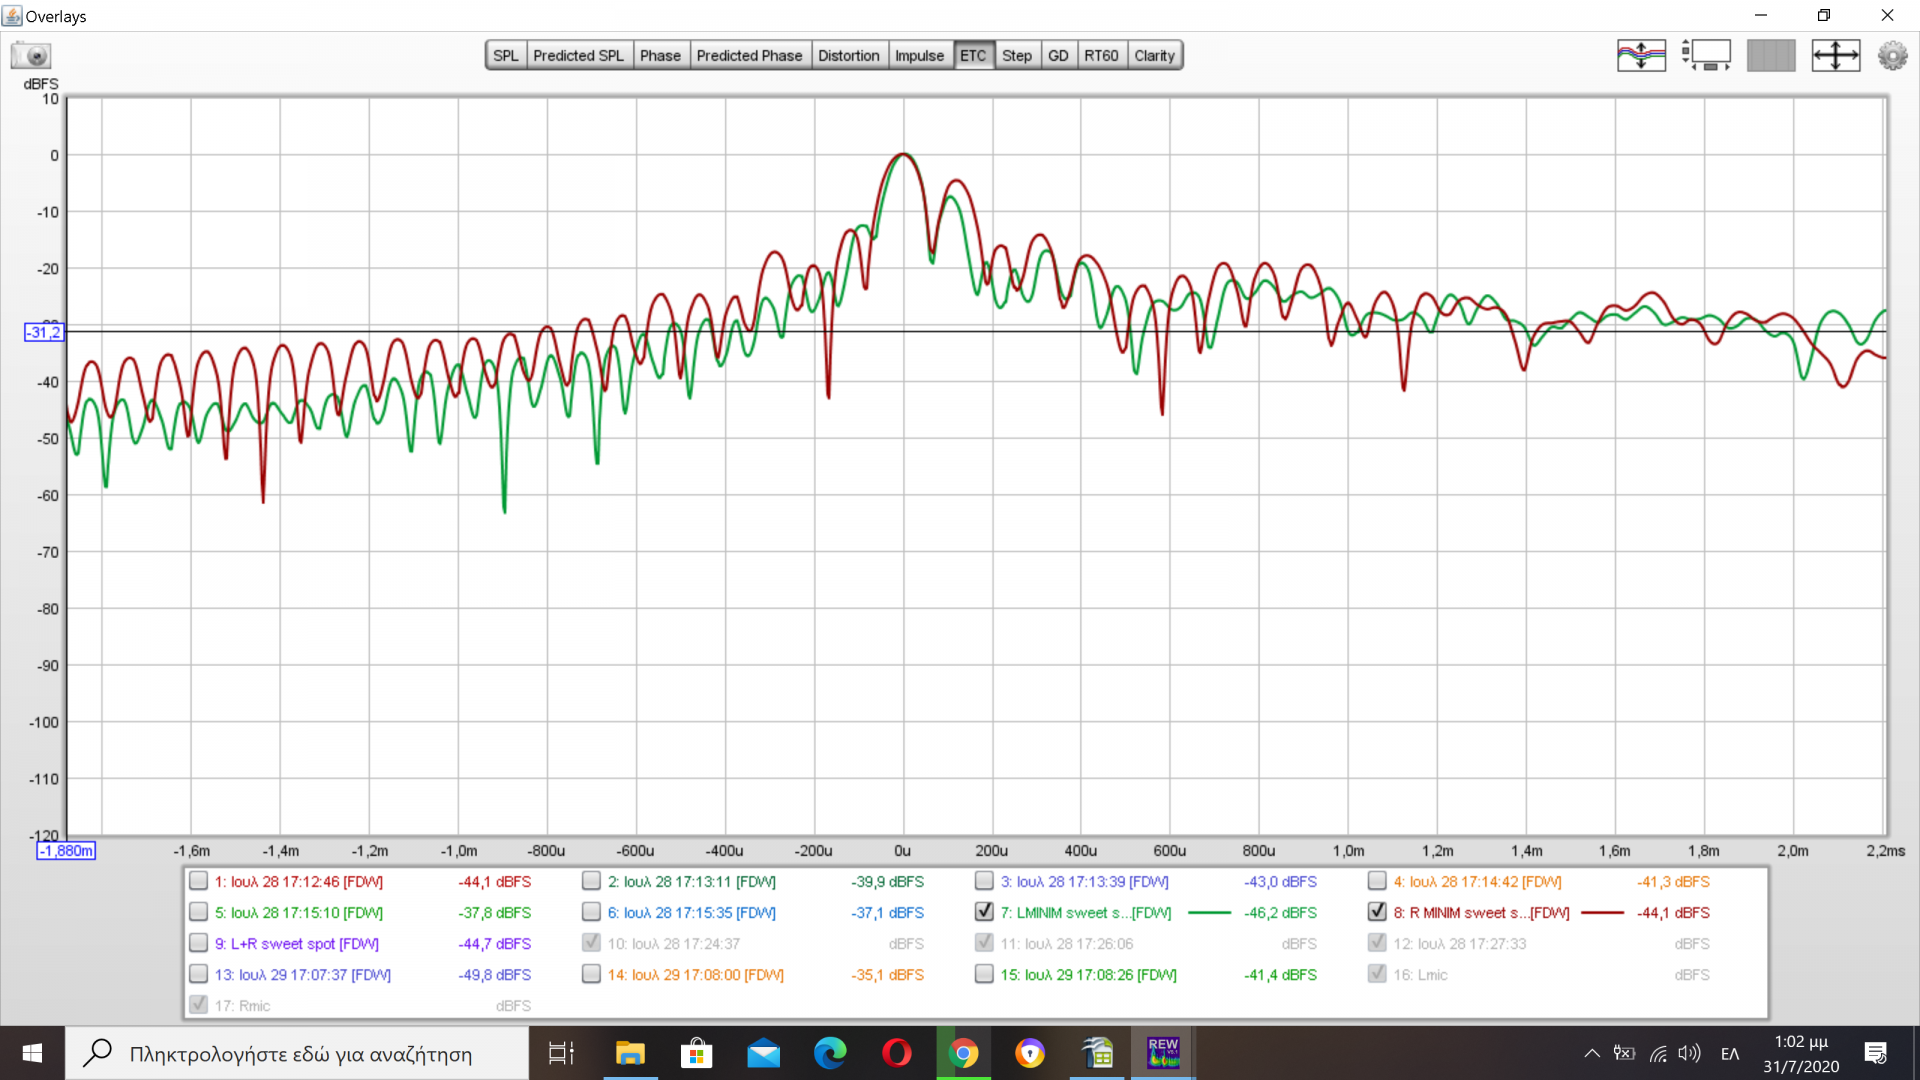Screen dimensions: 1920x1080
Task: Open Windows Start menu
Action: tap(32, 1053)
